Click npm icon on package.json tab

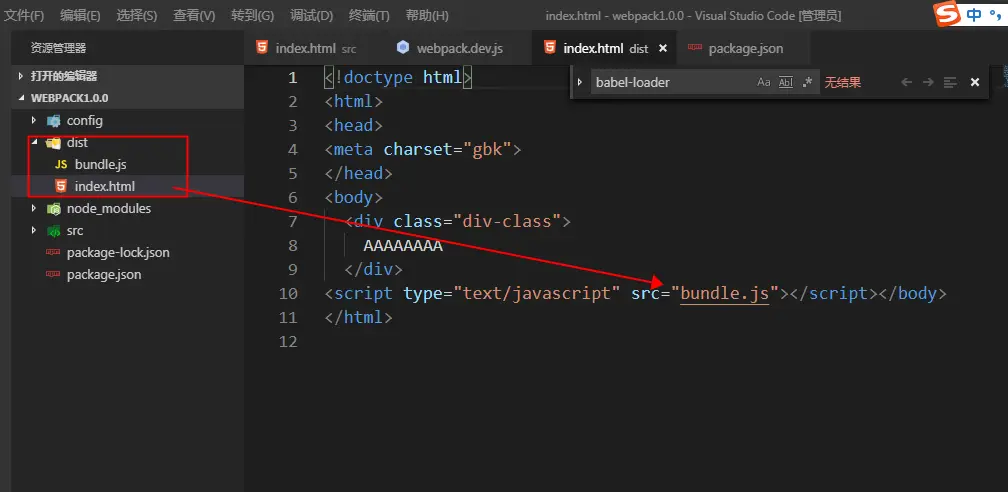point(694,48)
